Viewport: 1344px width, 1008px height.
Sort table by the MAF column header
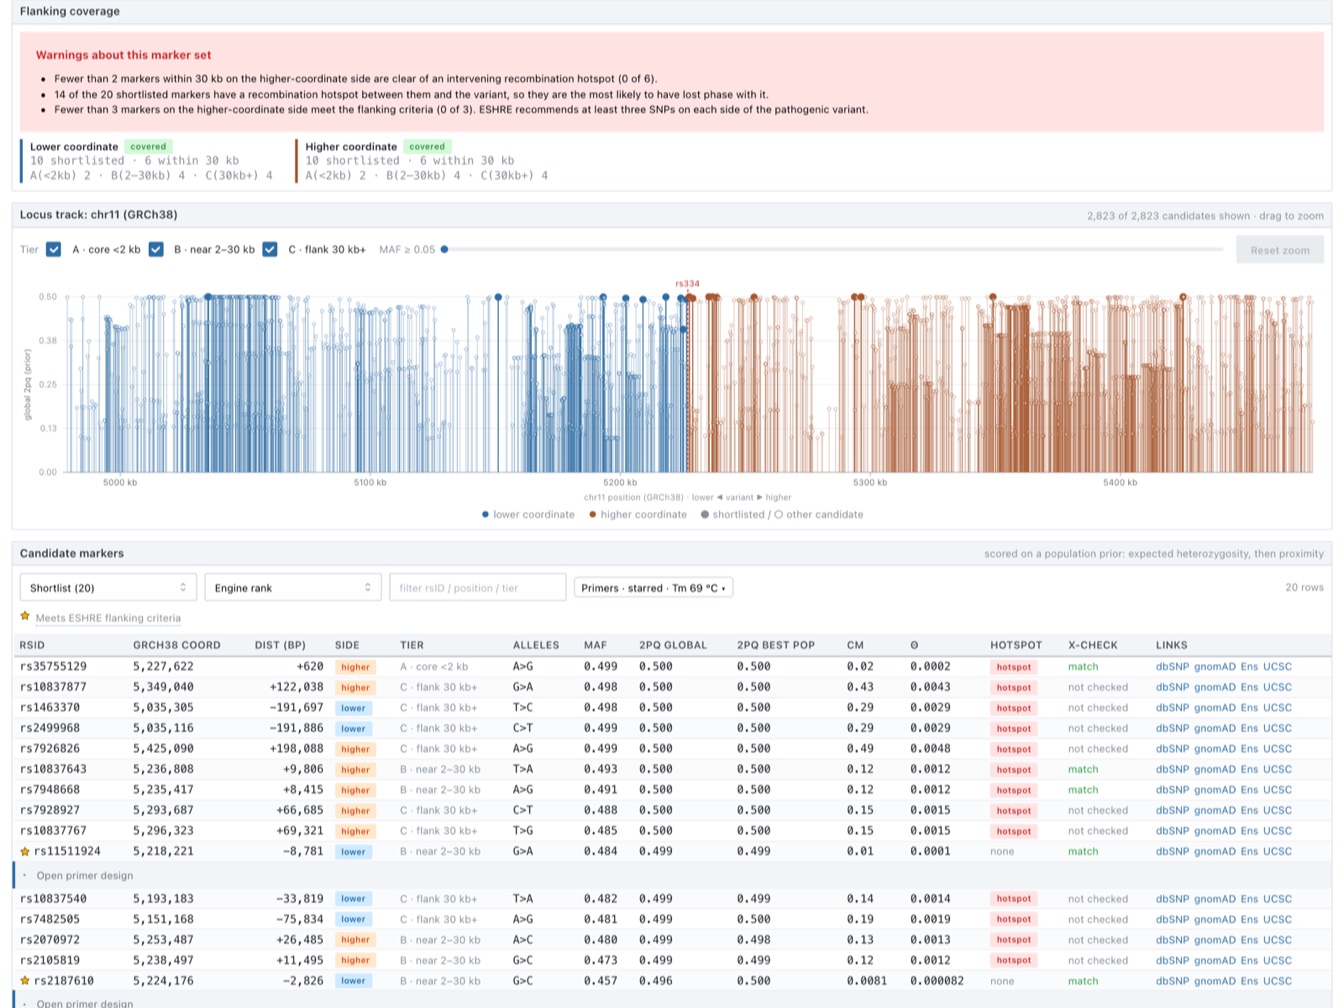596,645
